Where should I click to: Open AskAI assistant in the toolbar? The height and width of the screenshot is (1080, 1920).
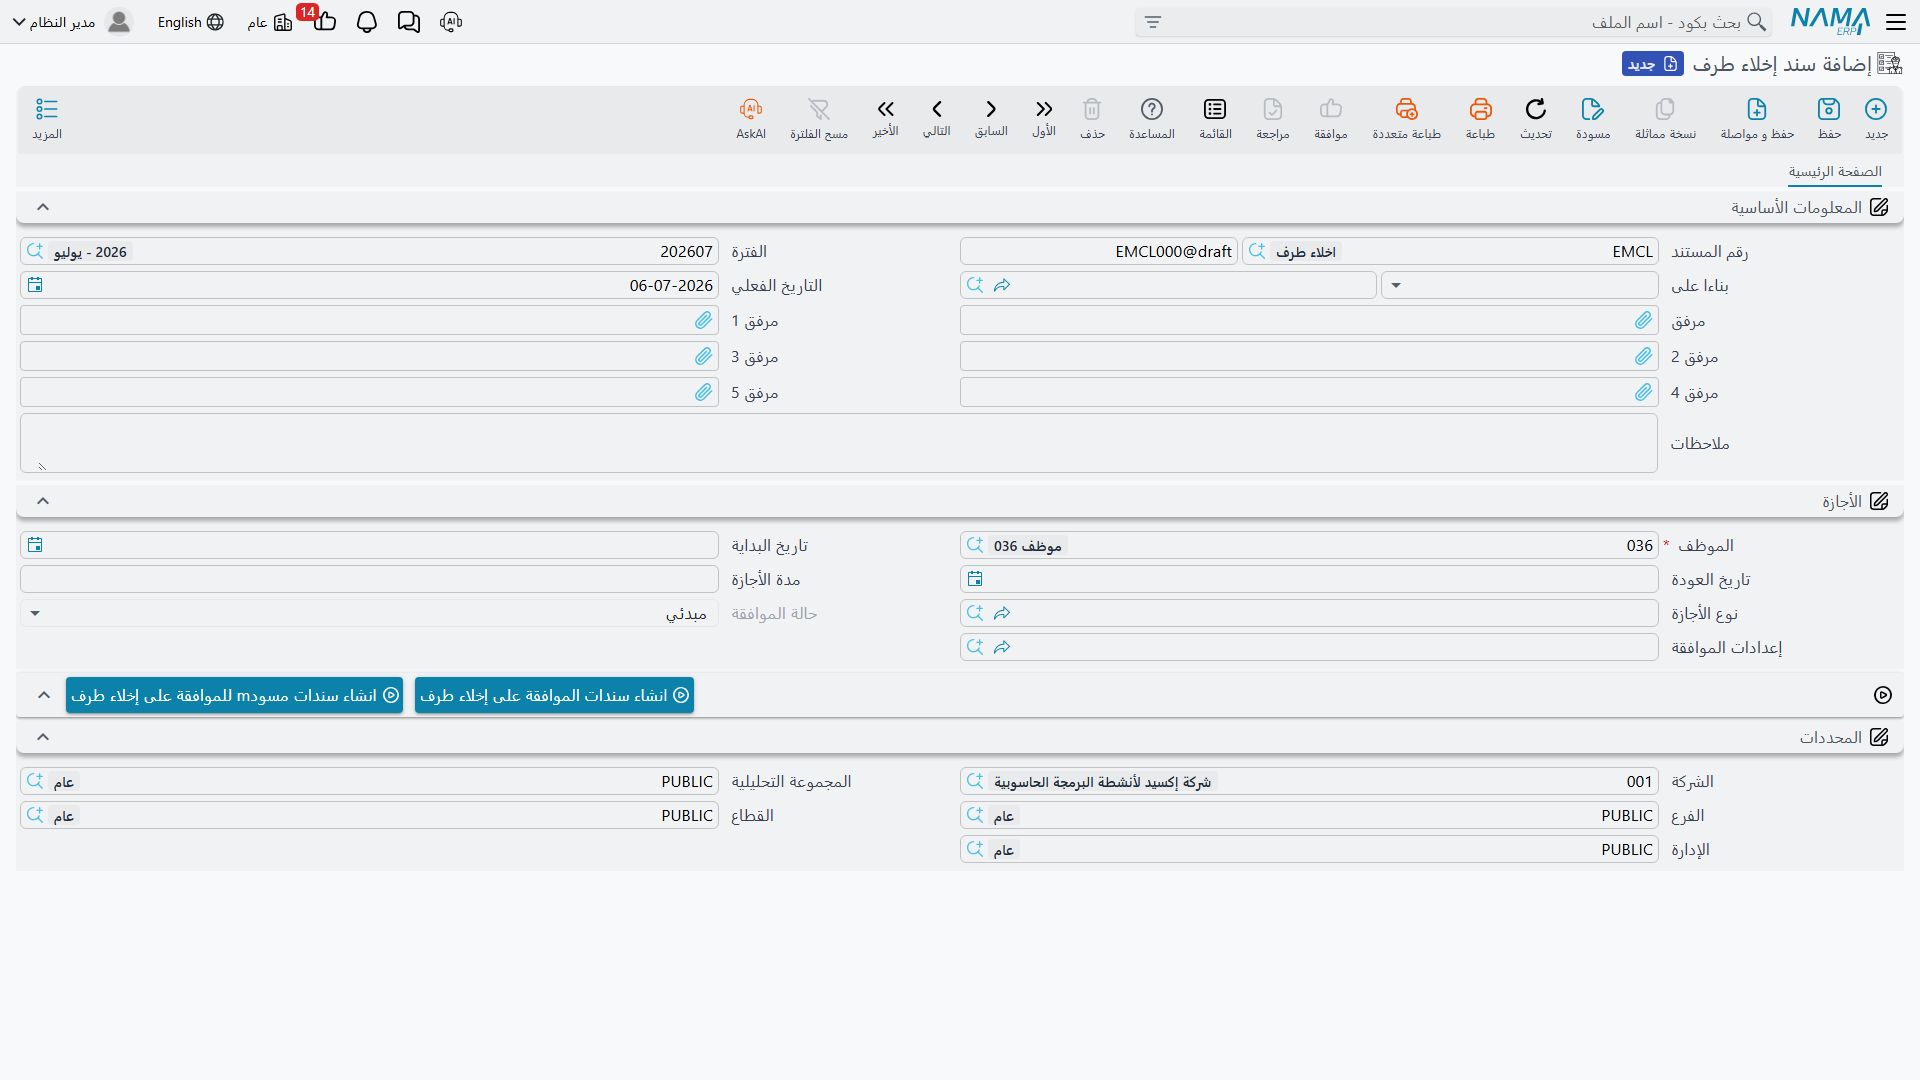coord(751,118)
